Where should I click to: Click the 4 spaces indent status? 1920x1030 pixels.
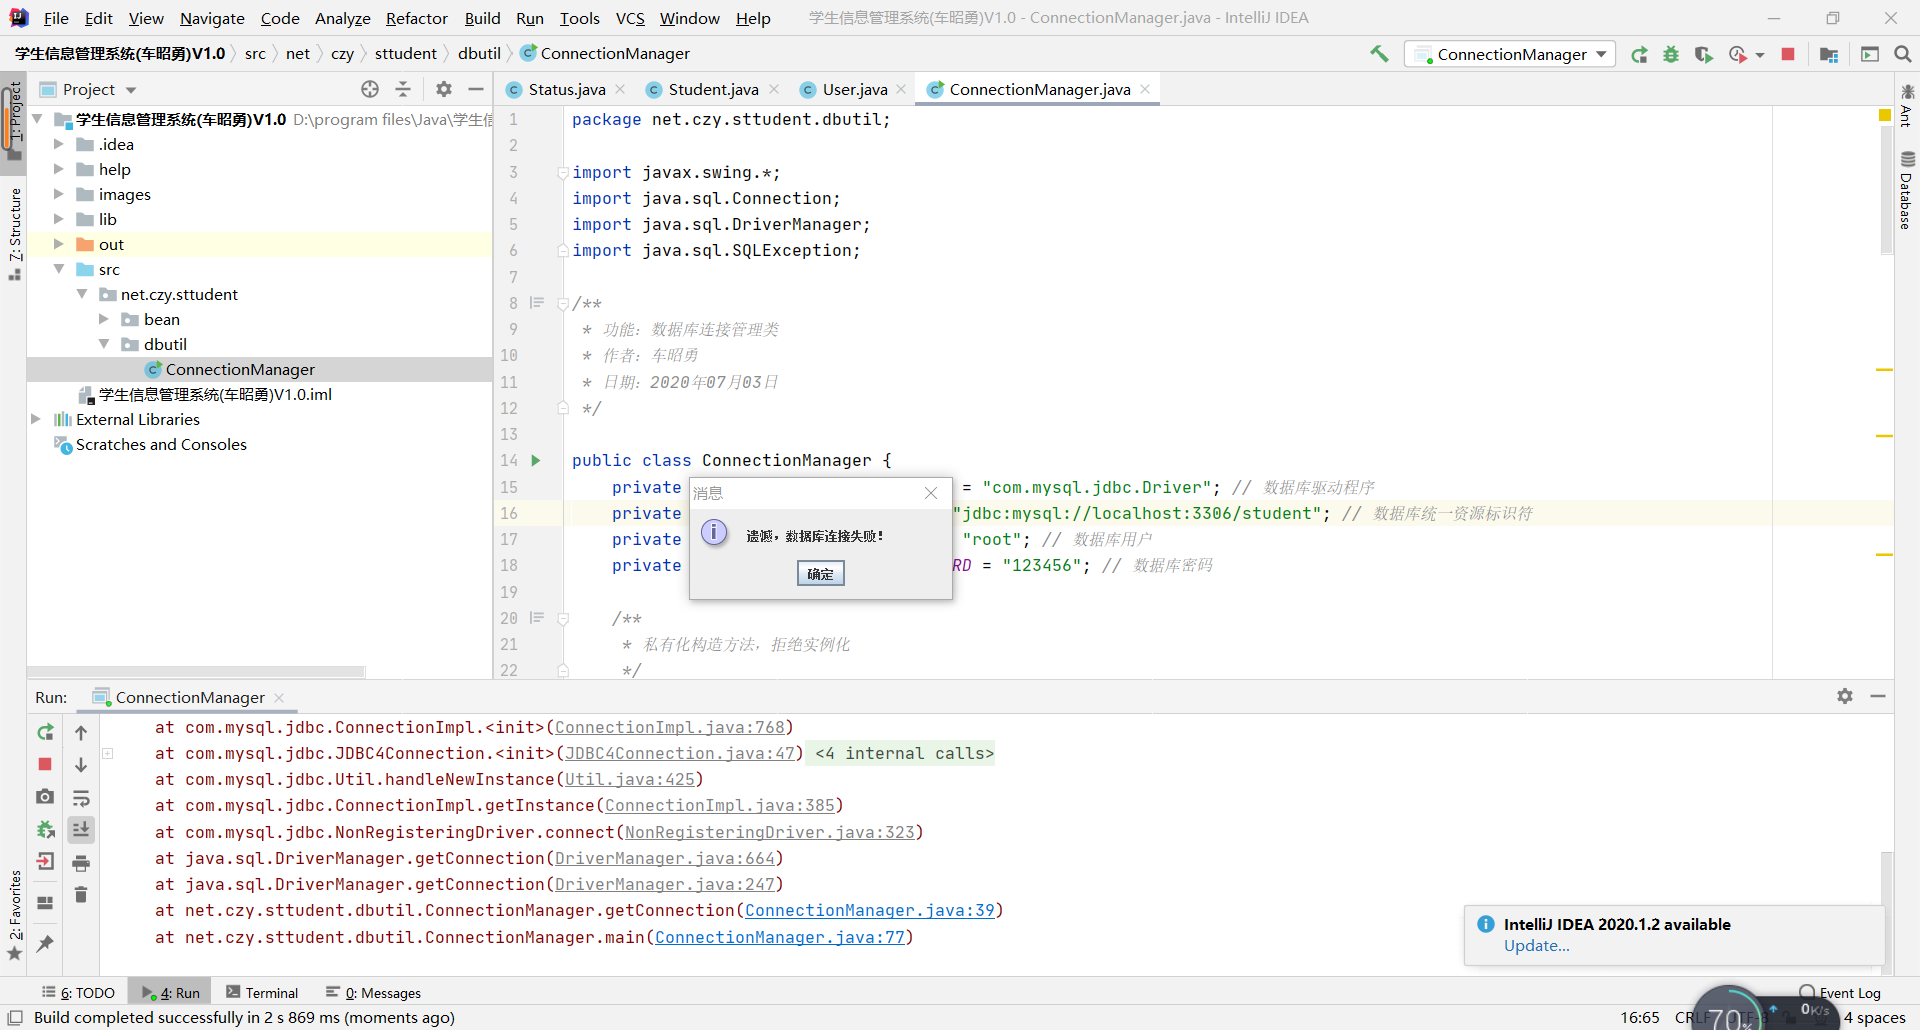click(x=1875, y=1017)
